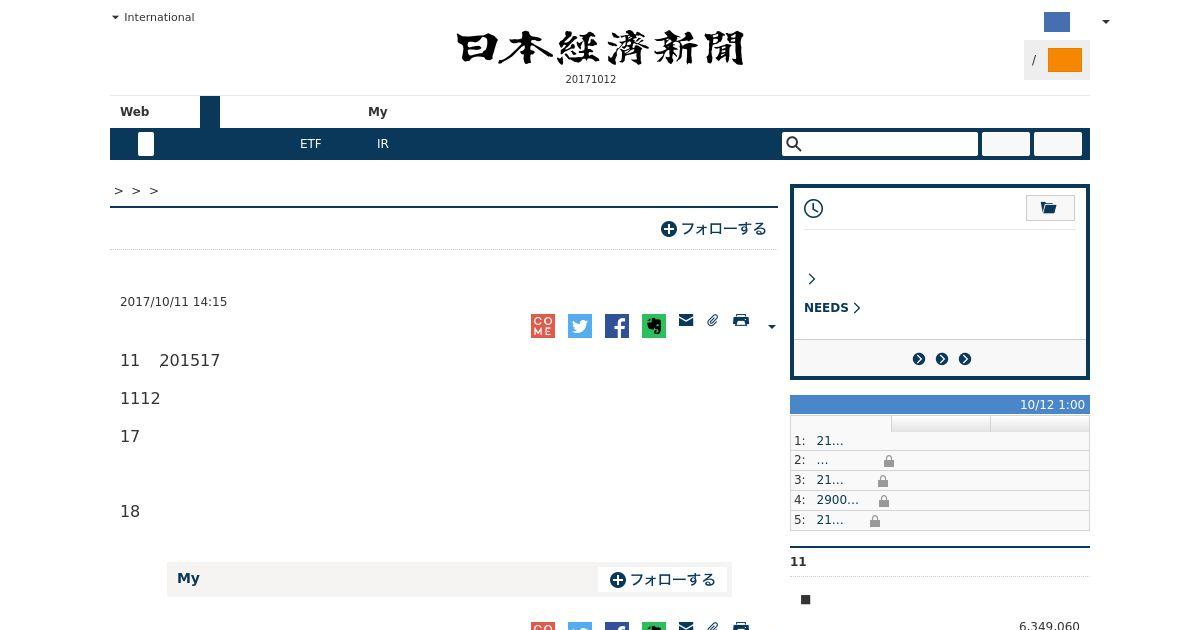The width and height of the screenshot is (1200, 630).
Task: Click the lock icon on ranking item 4
Action: [x=884, y=501]
